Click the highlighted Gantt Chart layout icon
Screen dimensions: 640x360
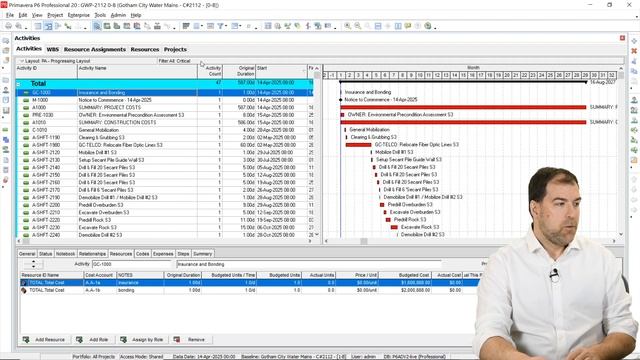click(x=48, y=26)
